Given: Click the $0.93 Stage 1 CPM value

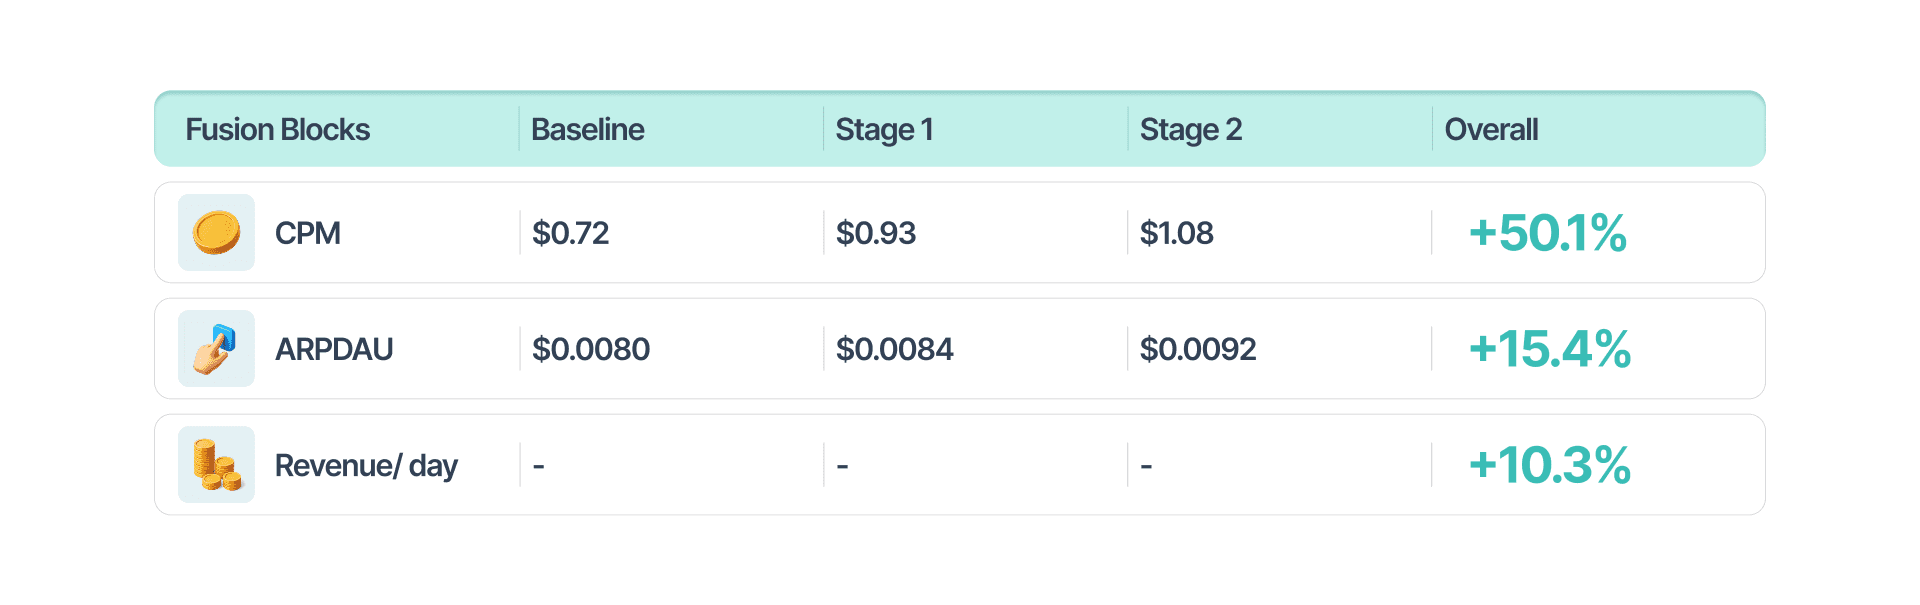Looking at the screenshot, I should (876, 233).
